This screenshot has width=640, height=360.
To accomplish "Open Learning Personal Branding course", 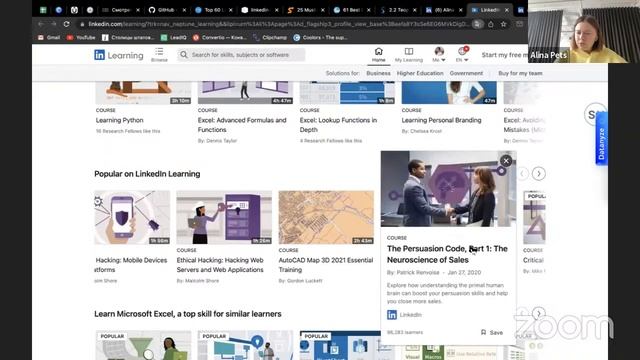I will tap(441, 120).
